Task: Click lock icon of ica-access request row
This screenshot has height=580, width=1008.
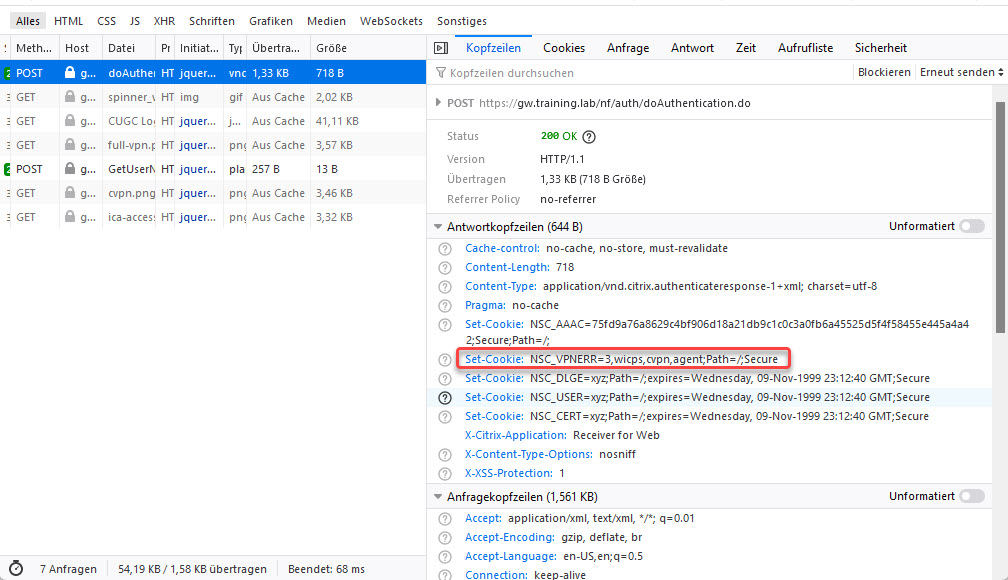Action: (70, 217)
